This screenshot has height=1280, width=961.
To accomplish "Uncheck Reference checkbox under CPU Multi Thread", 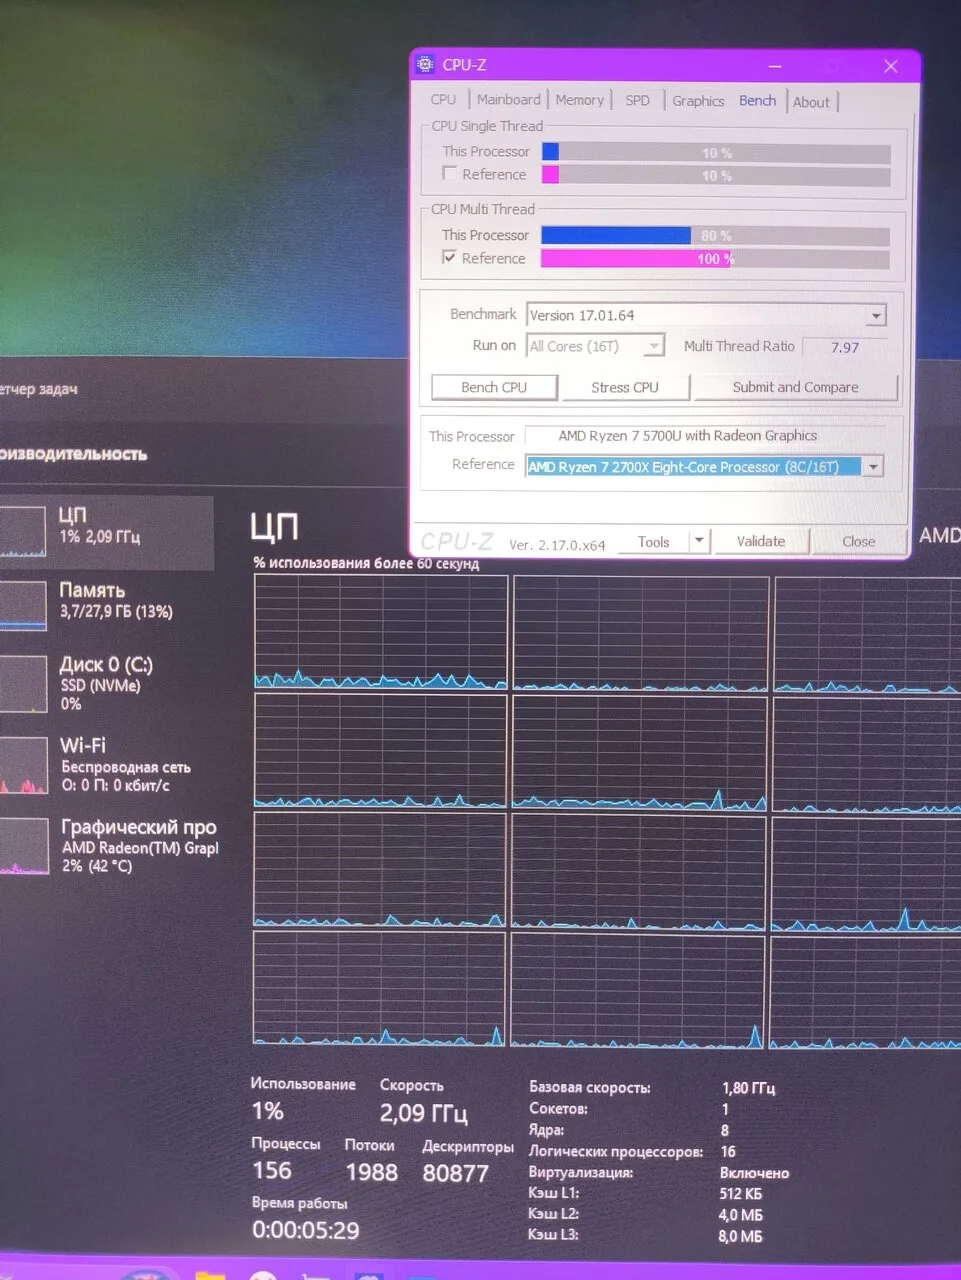I will point(450,258).
